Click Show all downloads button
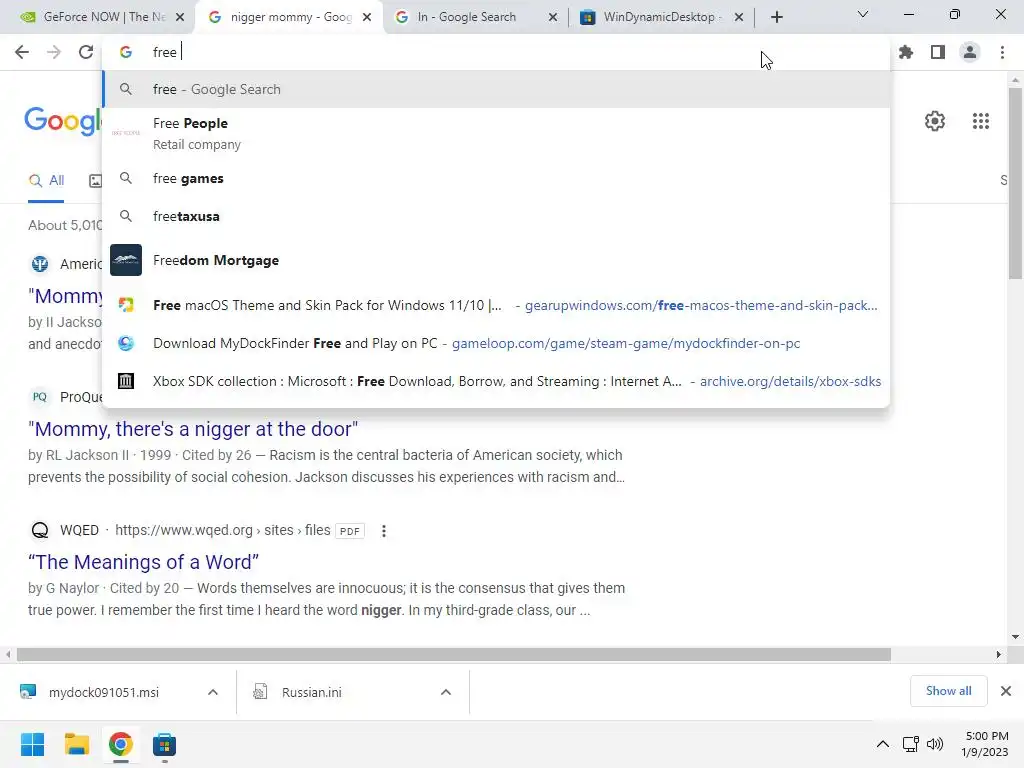The image size is (1024, 768). click(948, 691)
